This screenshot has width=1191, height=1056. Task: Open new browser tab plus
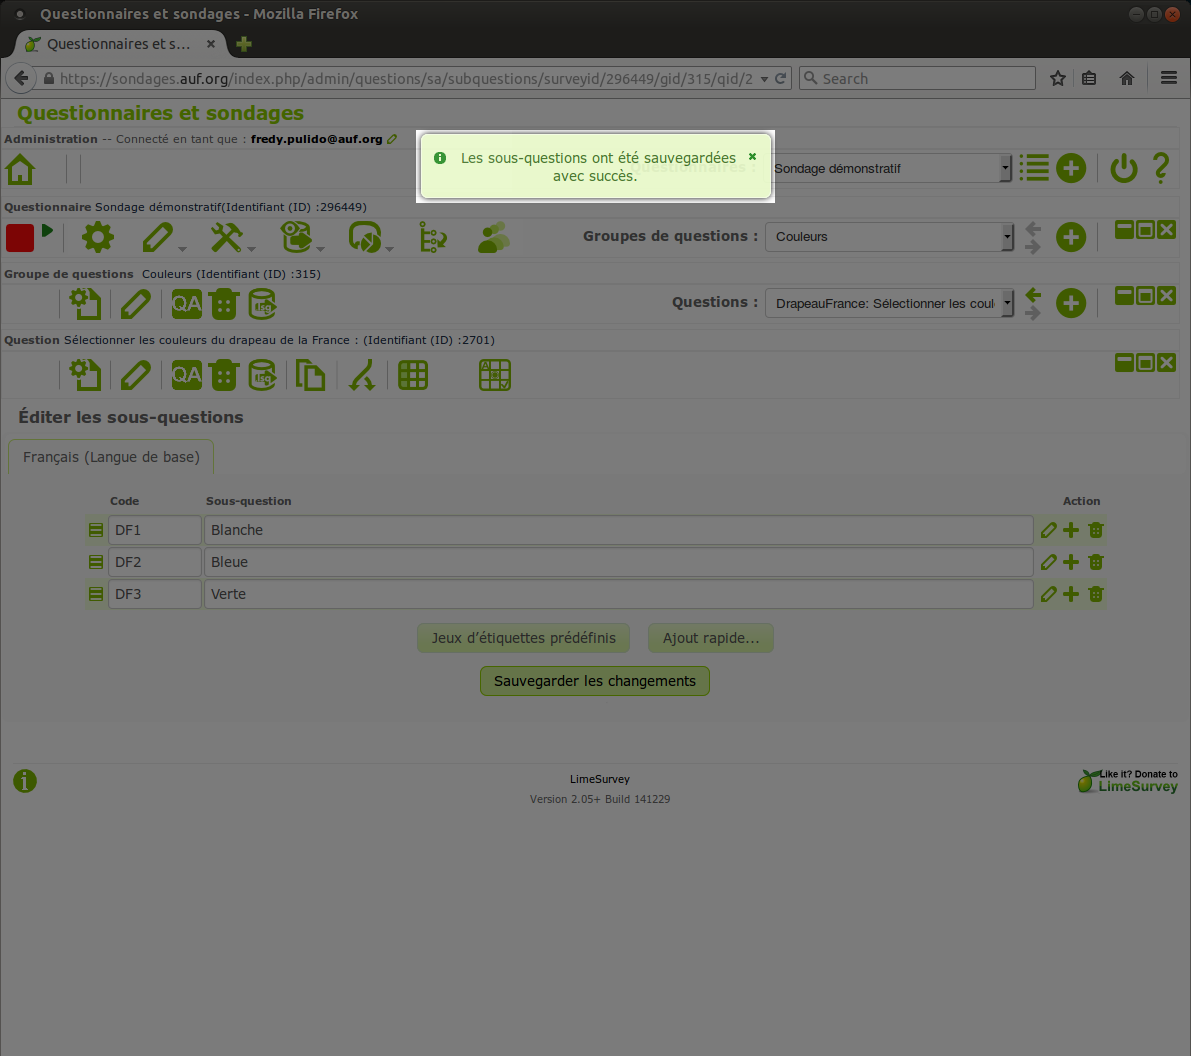click(244, 44)
